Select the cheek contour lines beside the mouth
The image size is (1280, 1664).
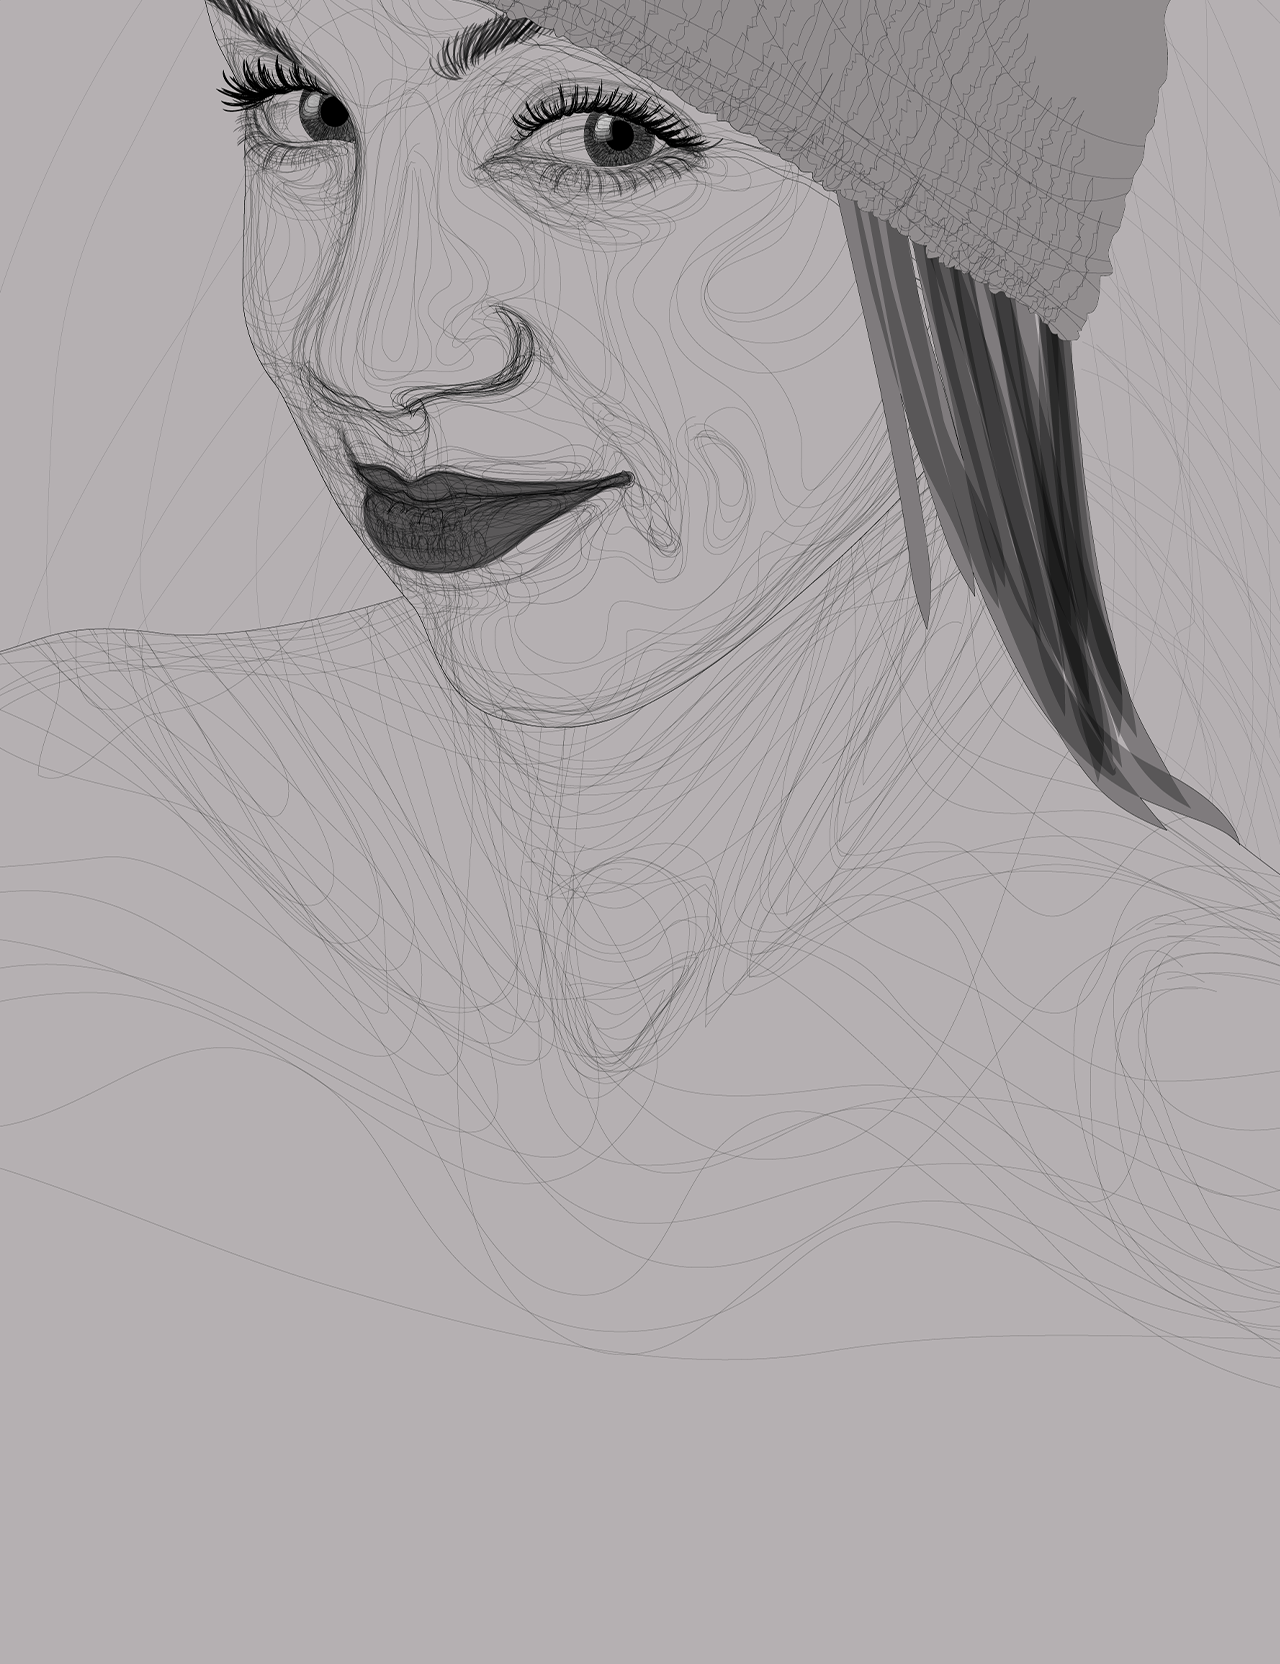tap(720, 470)
